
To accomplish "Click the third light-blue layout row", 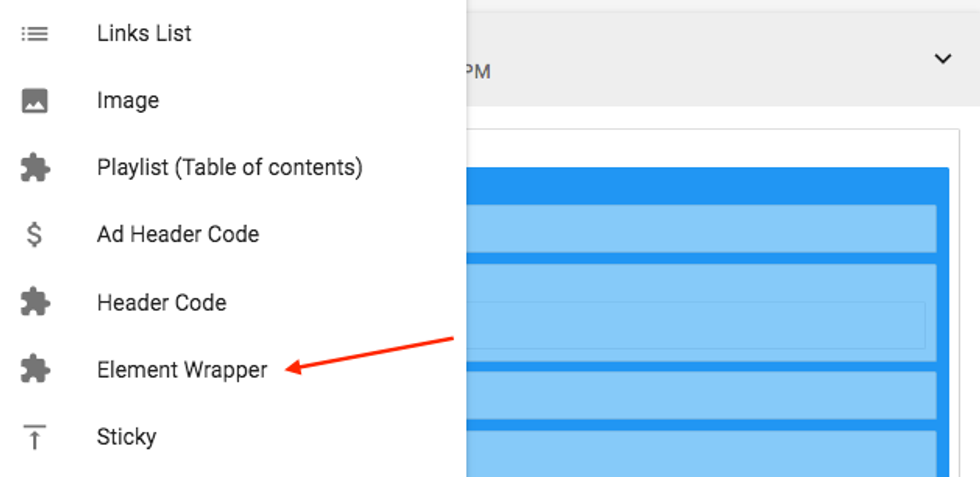I will point(700,395).
